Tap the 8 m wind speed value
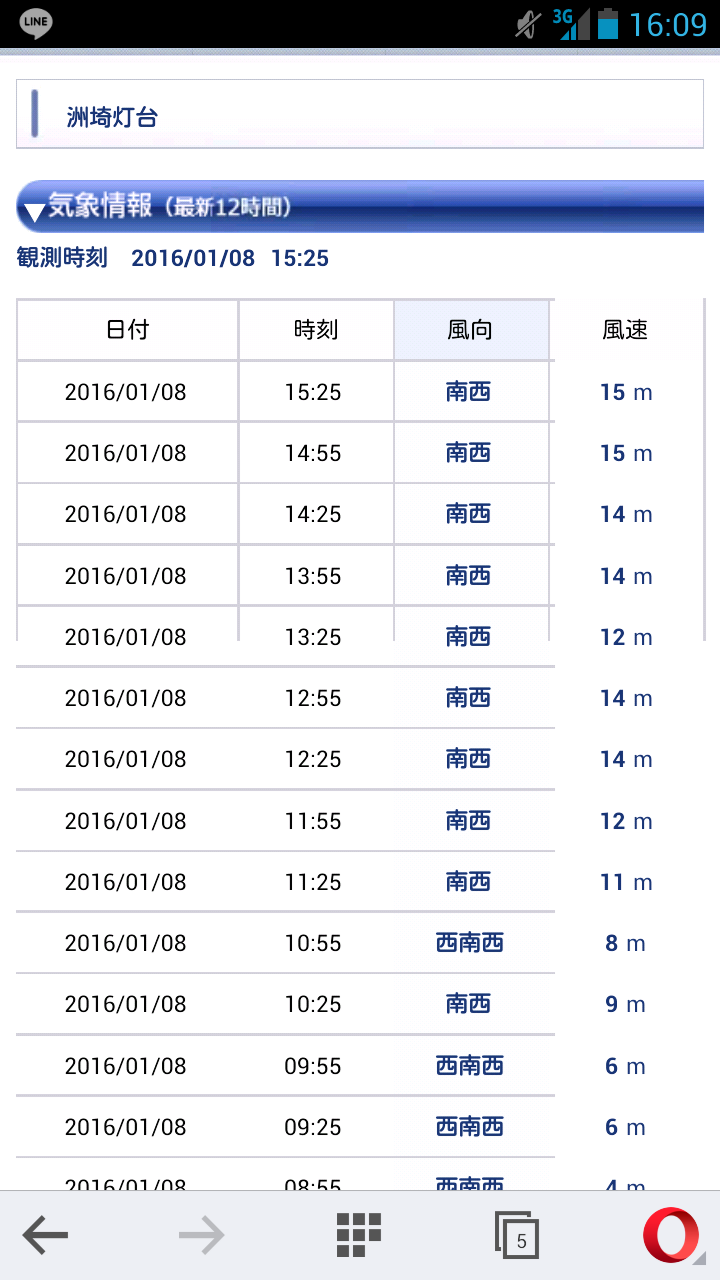 click(625, 943)
